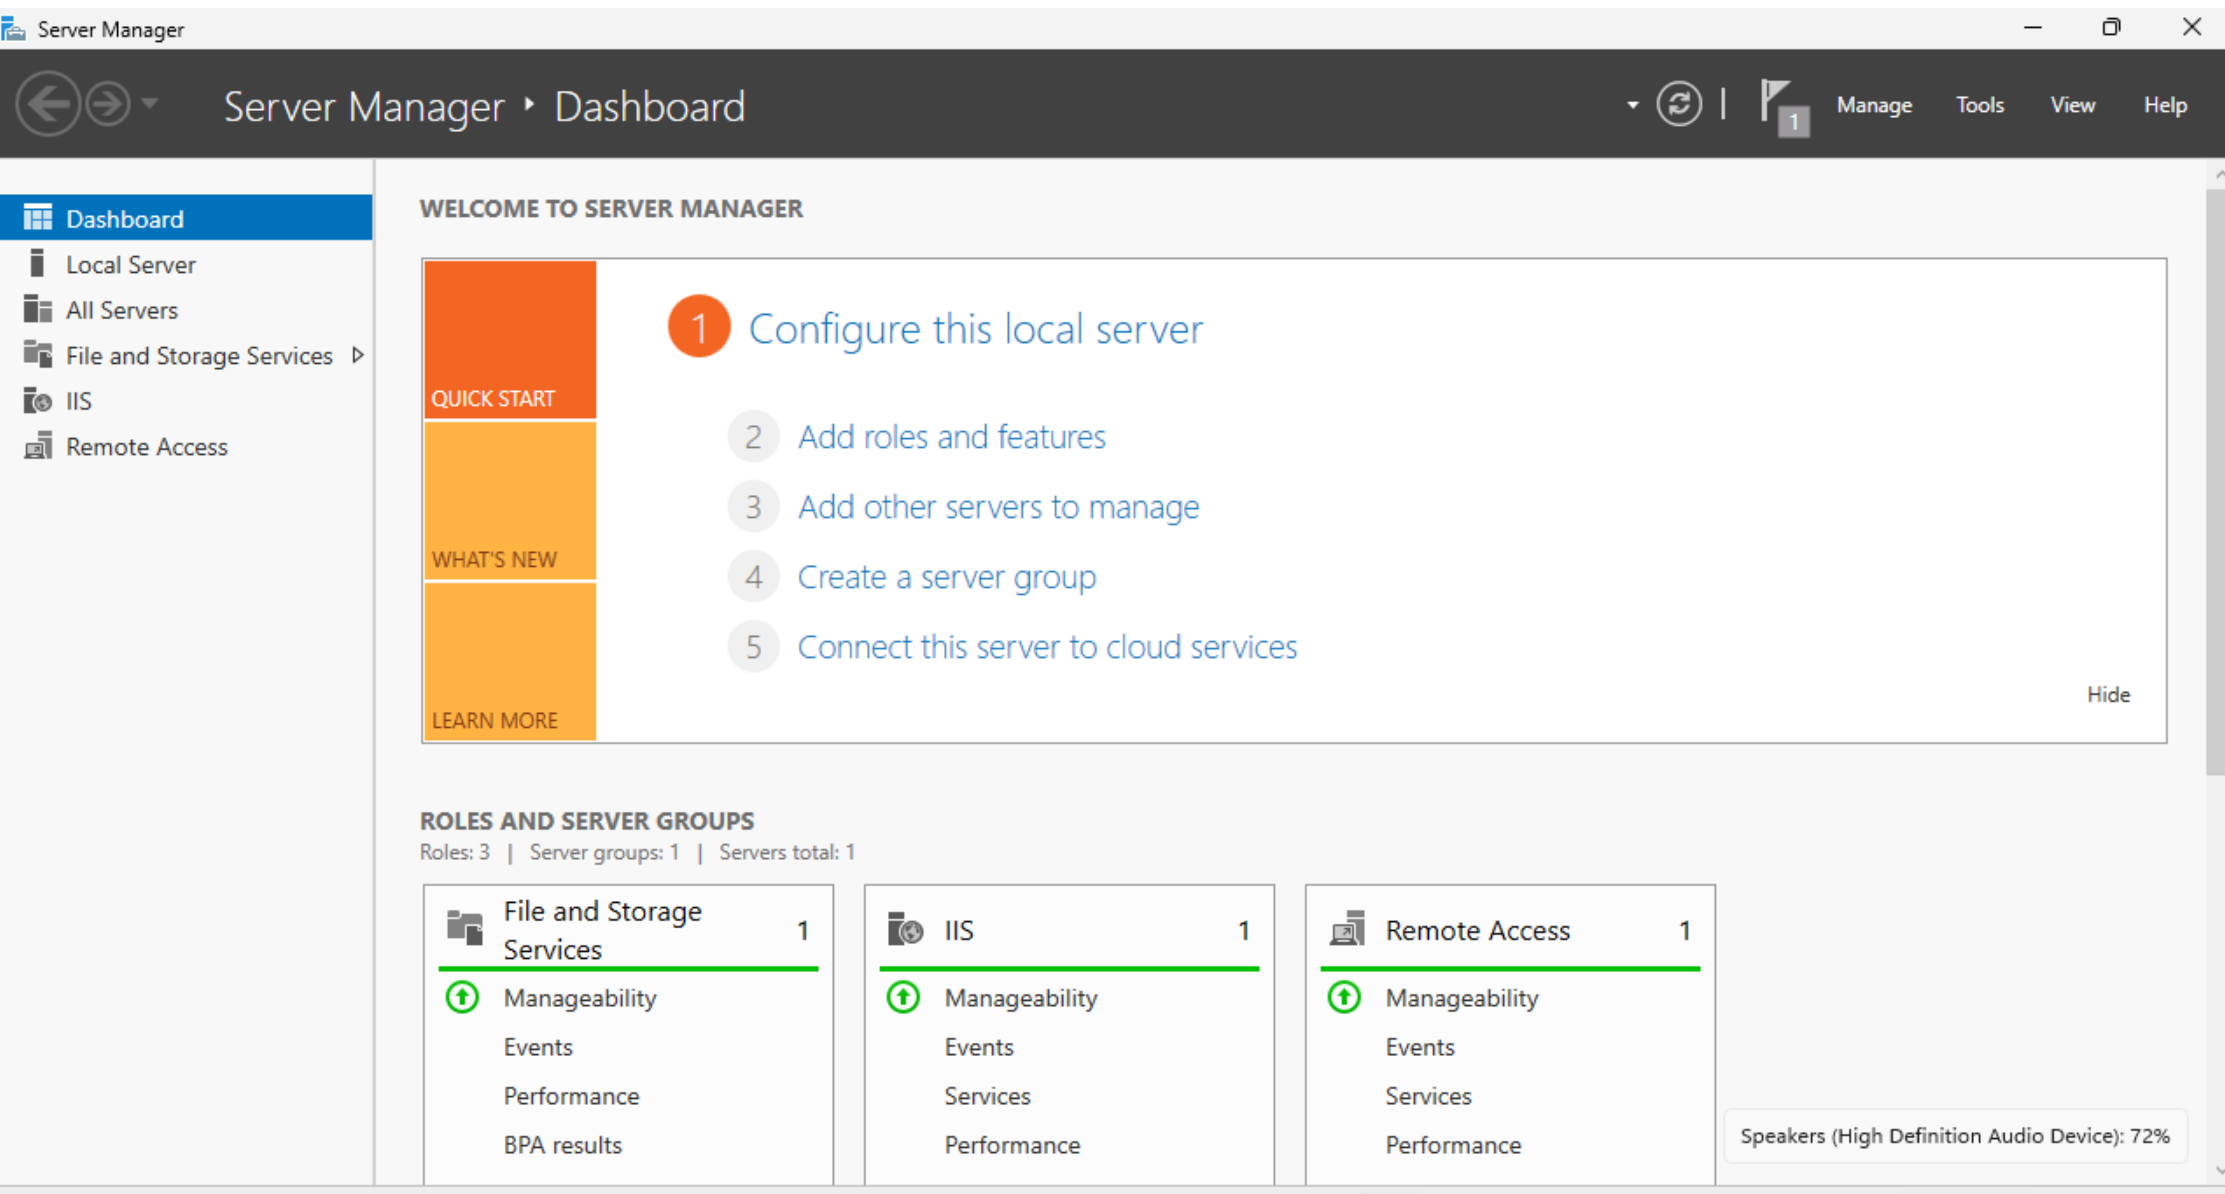This screenshot has height=1194, width=2225.
Task: Click the back navigation arrow icon
Action: point(47,104)
